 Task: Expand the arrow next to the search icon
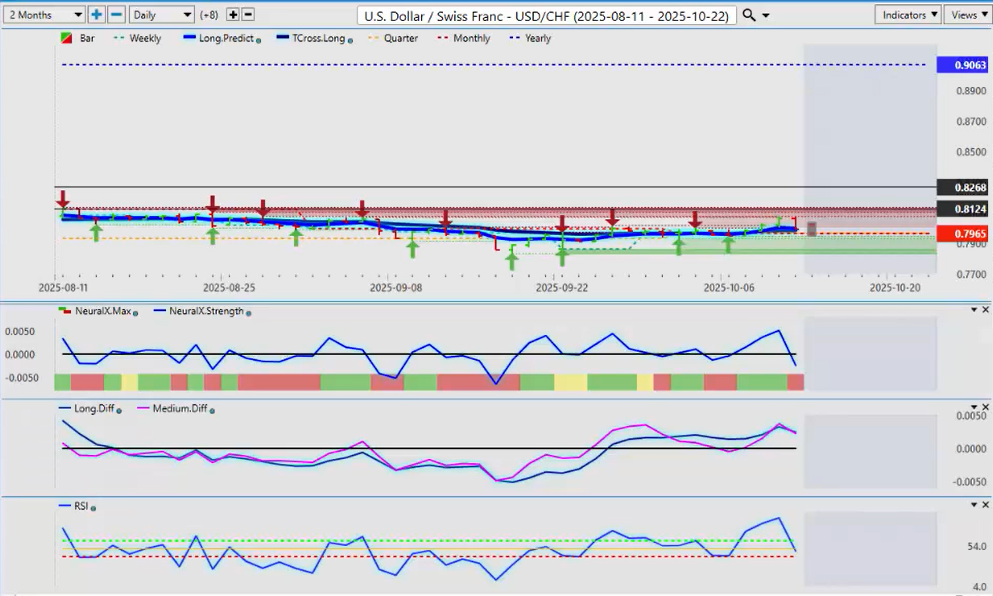point(767,15)
